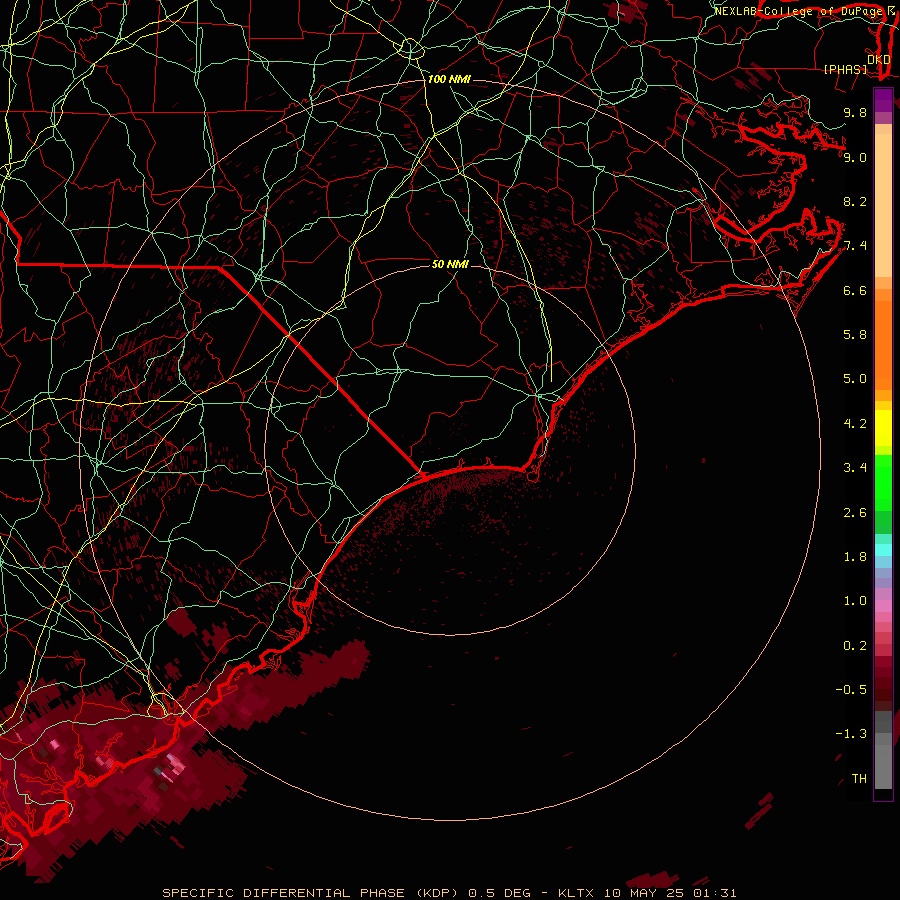The width and height of the screenshot is (900, 900).
Task: Pick the bright green segment of the color bar
Action: [883, 483]
